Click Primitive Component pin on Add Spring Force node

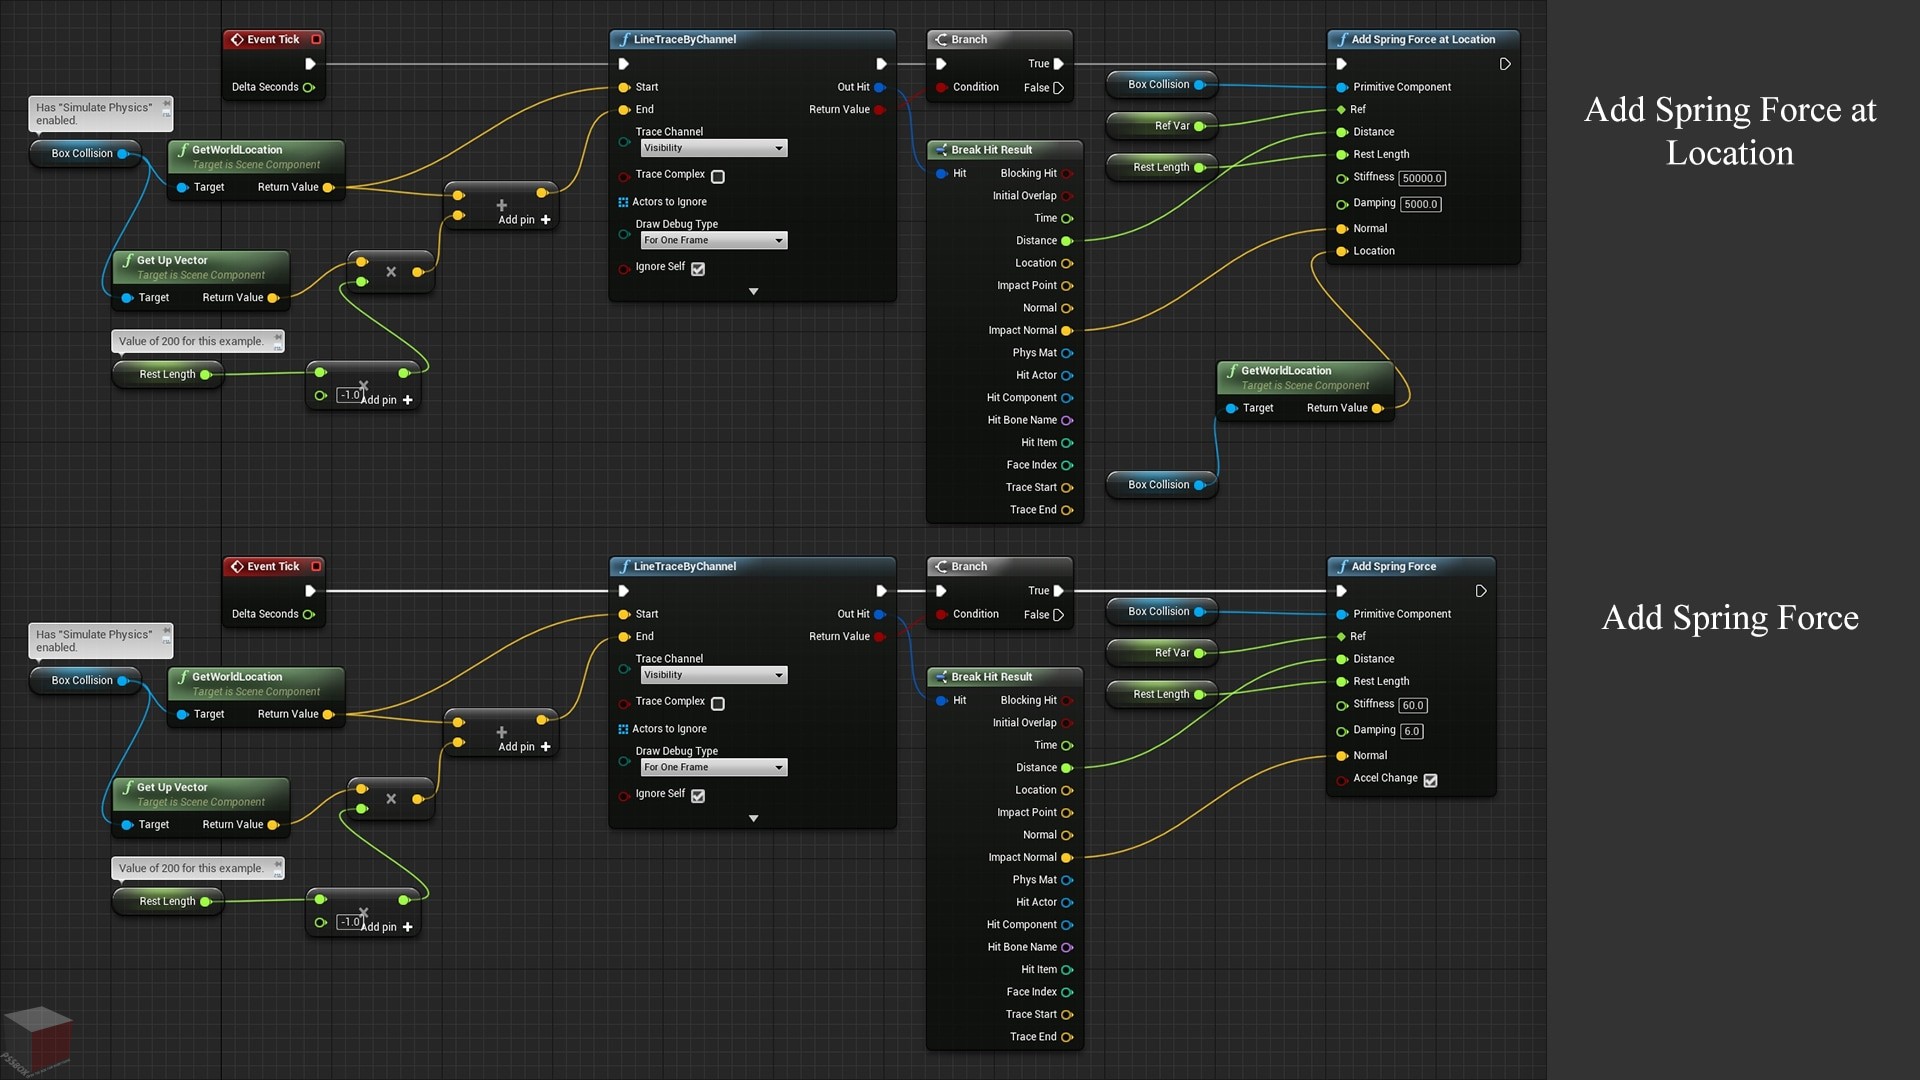pyautogui.click(x=1342, y=614)
